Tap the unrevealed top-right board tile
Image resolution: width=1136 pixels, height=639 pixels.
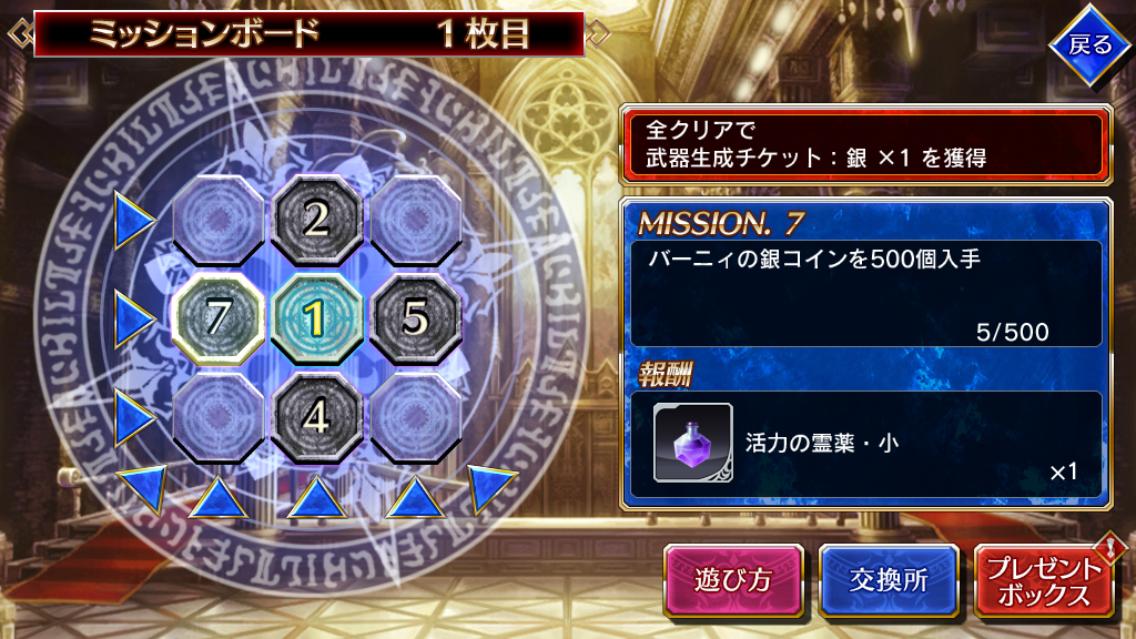[416, 219]
